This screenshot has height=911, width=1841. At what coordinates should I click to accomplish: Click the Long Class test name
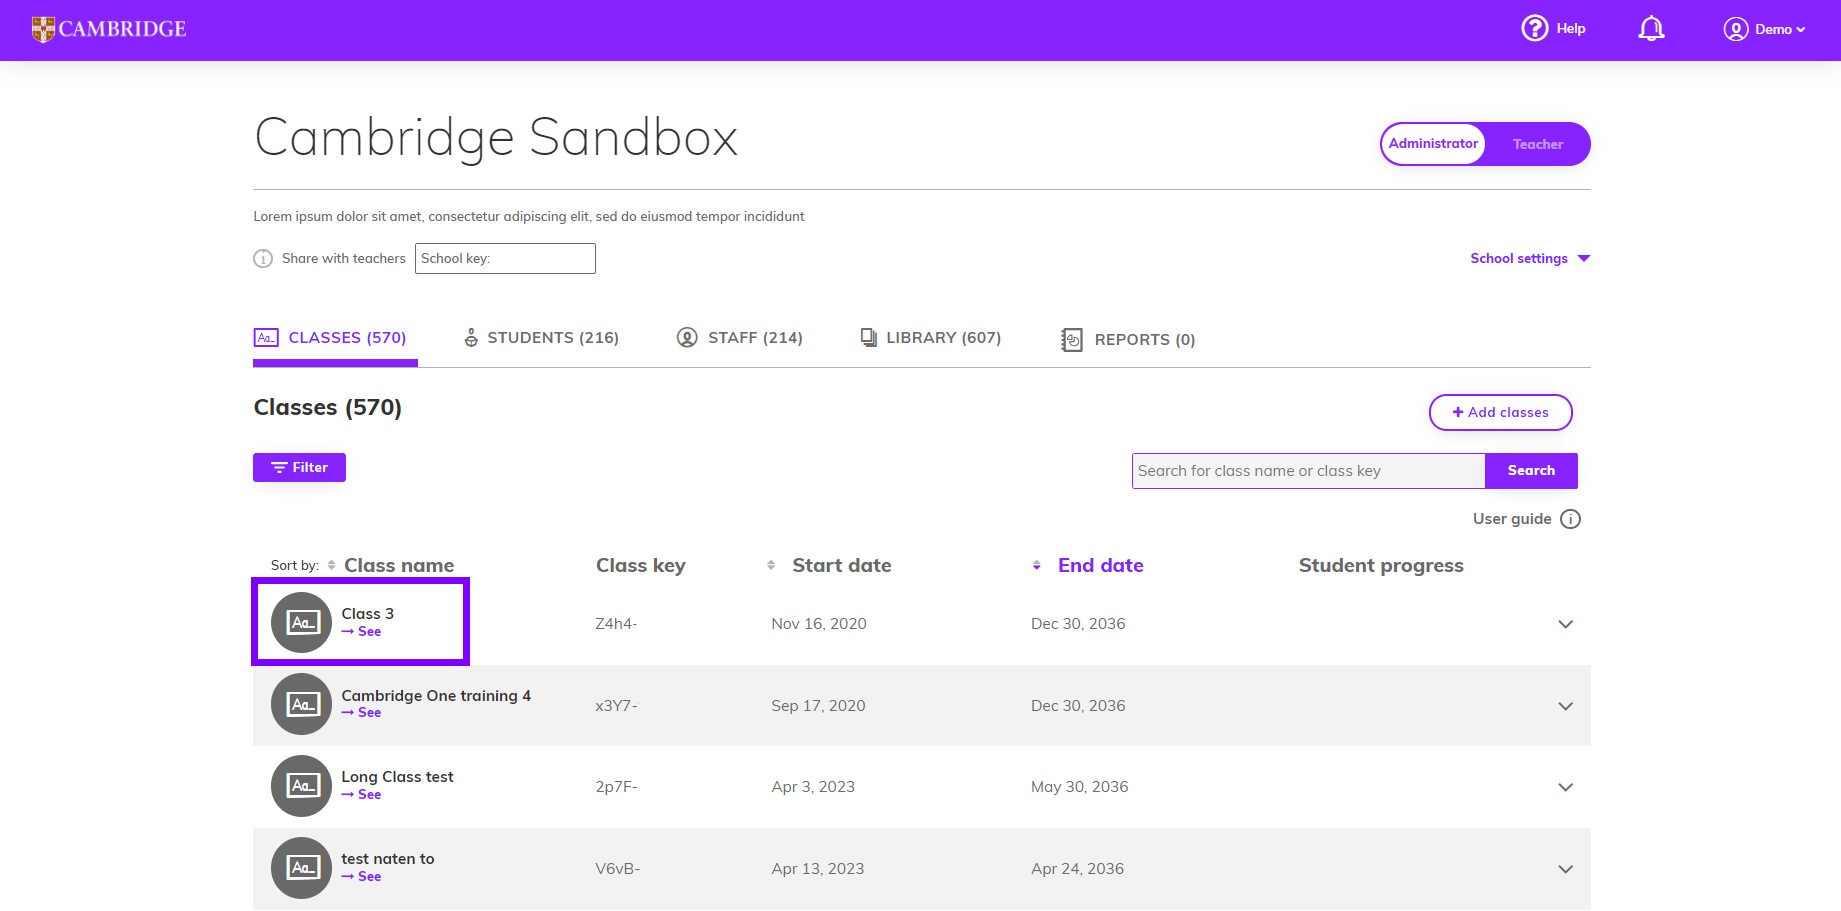click(x=397, y=777)
